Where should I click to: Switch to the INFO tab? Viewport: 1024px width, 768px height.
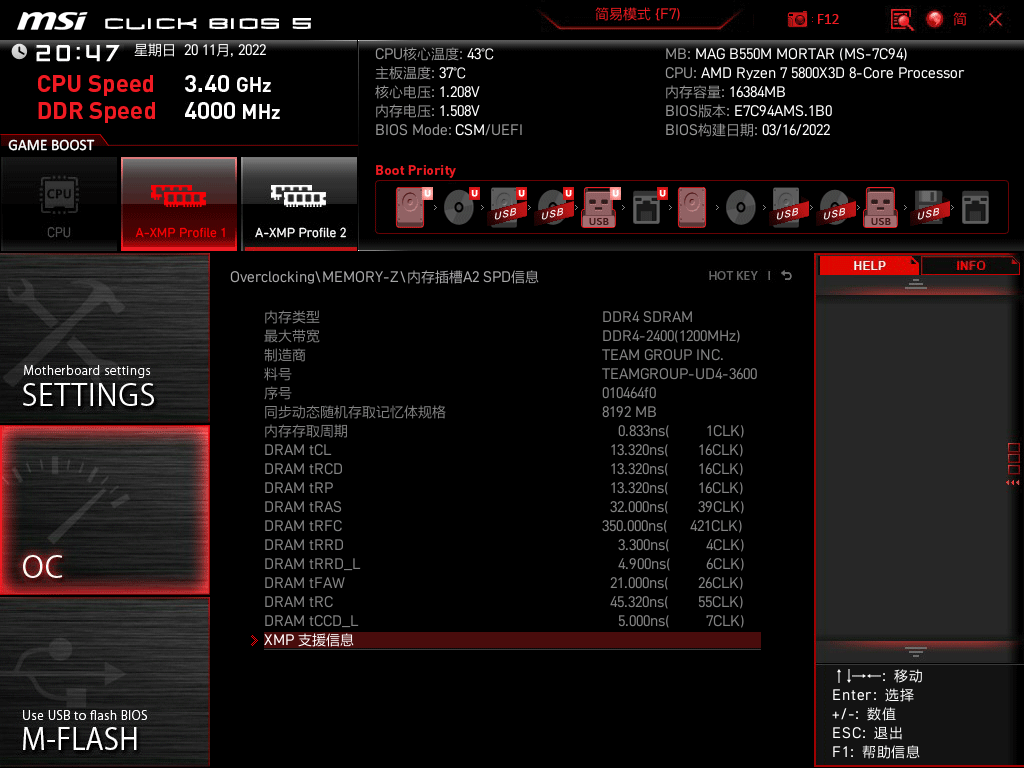pos(970,266)
